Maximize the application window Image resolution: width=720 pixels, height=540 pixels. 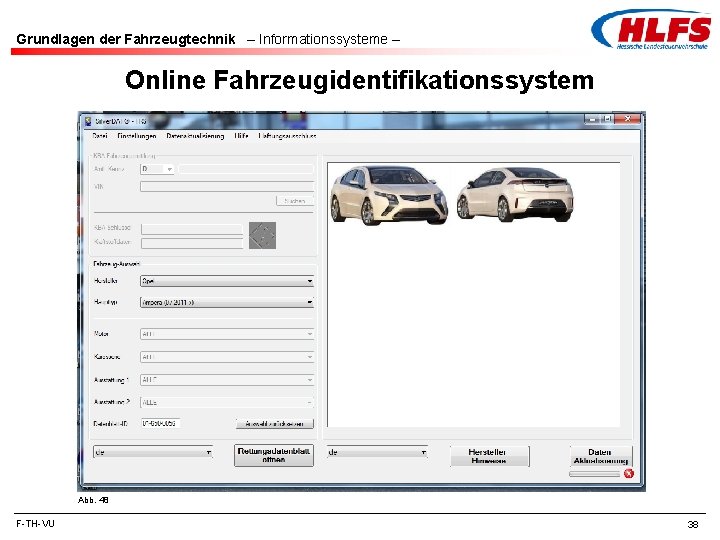click(x=607, y=119)
